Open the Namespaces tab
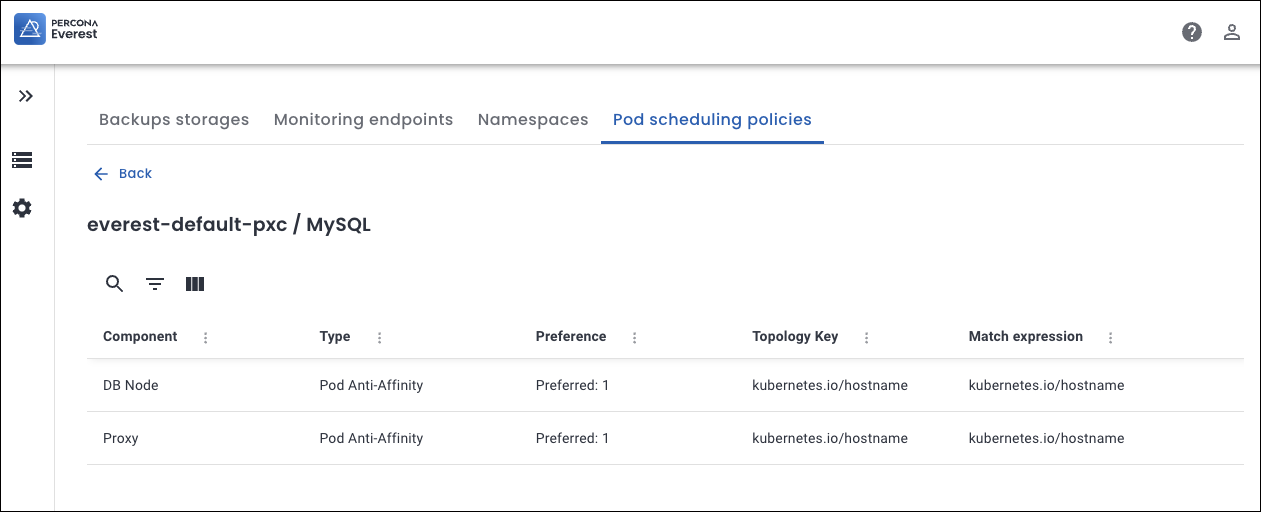 pyautogui.click(x=533, y=120)
